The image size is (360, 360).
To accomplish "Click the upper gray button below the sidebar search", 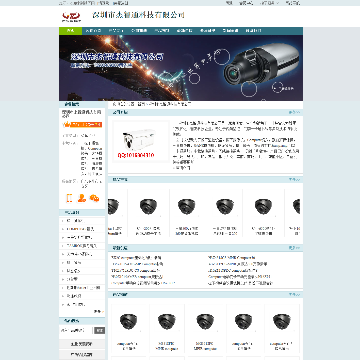I will click(82, 344).
